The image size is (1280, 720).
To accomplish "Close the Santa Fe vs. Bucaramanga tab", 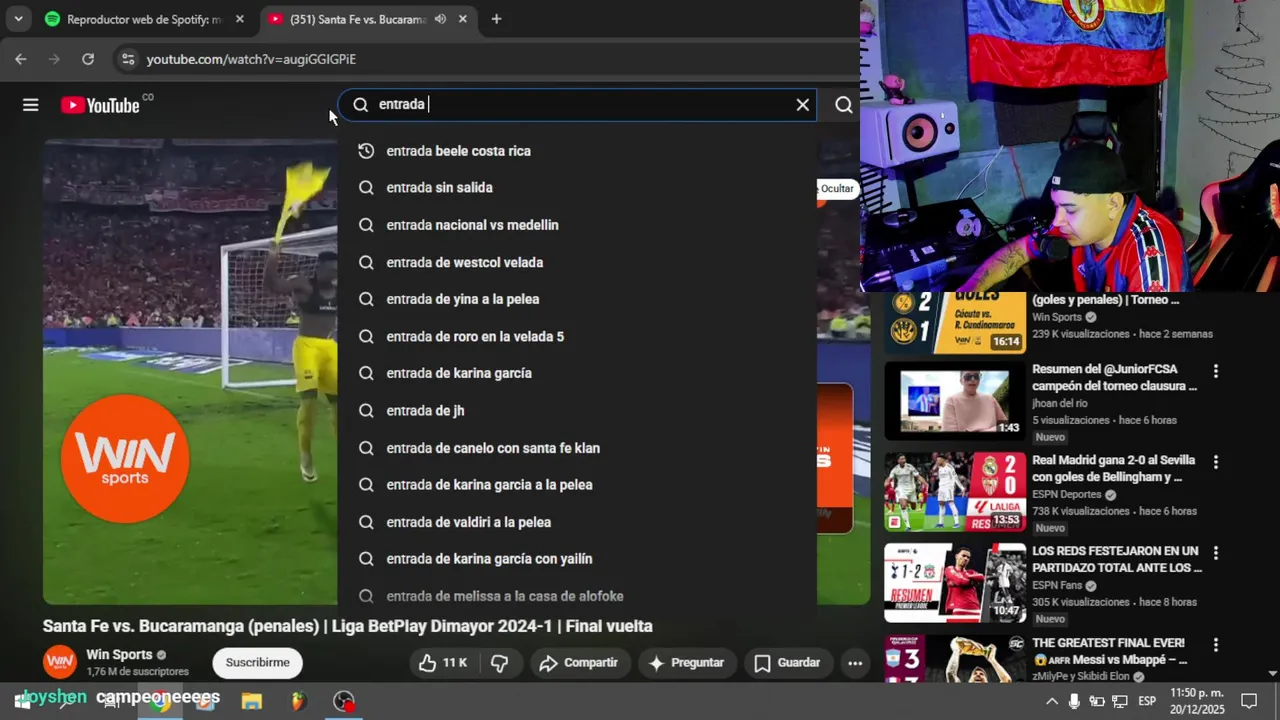I will (462, 19).
